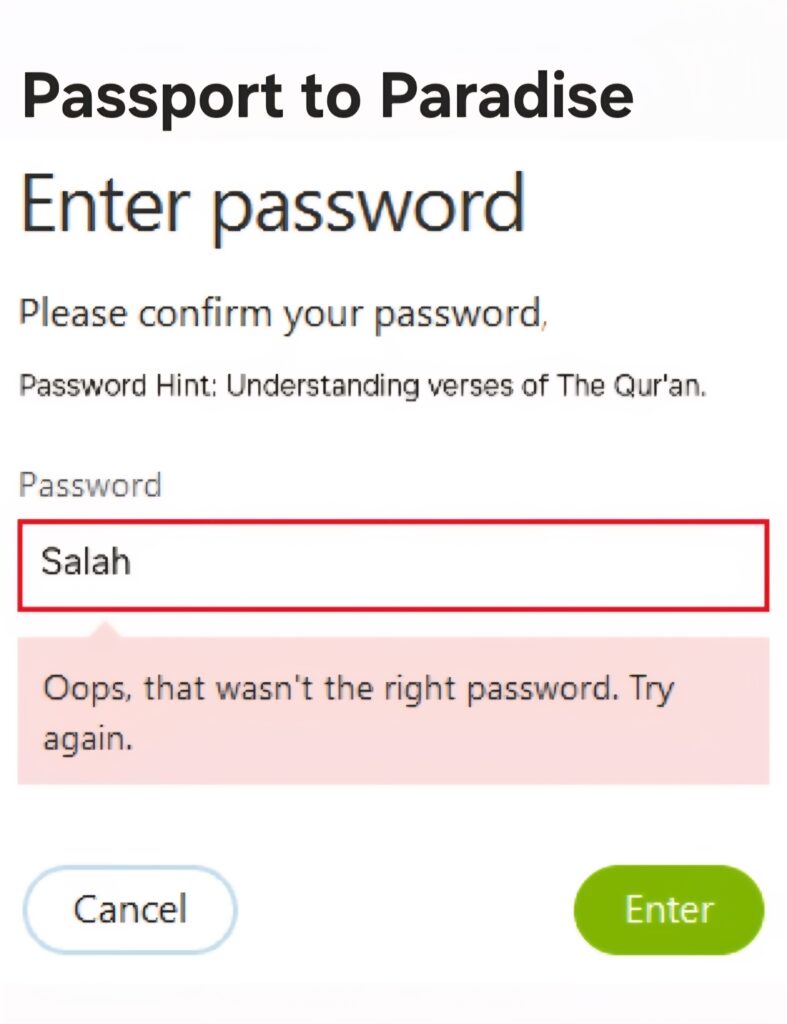Click the error callout pointer arrow
This screenshot has height=1024, width=787.
click(105, 629)
